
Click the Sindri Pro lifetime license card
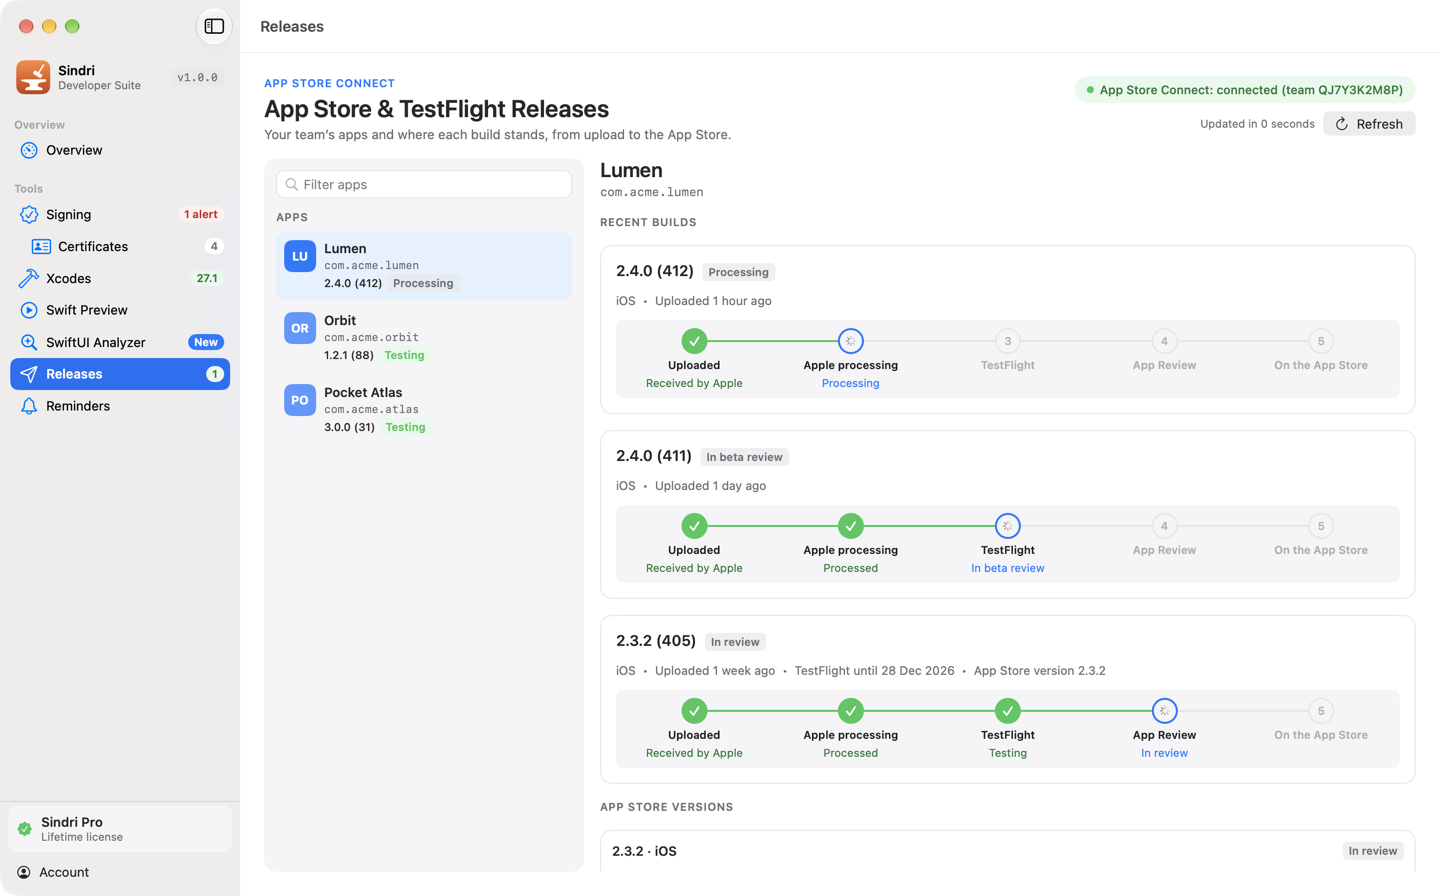[x=120, y=829]
